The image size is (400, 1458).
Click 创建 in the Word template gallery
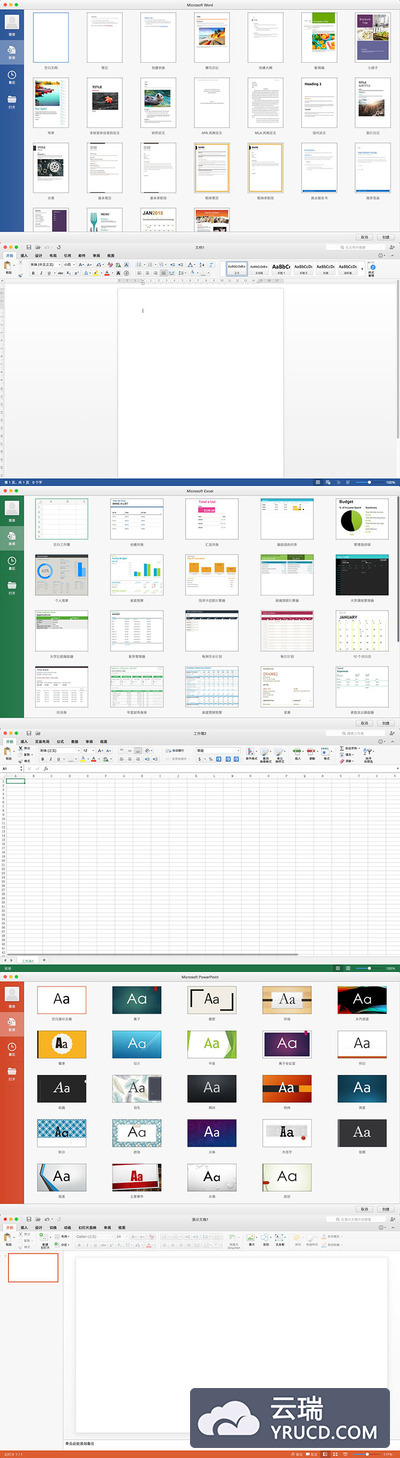pyautogui.click(x=387, y=236)
